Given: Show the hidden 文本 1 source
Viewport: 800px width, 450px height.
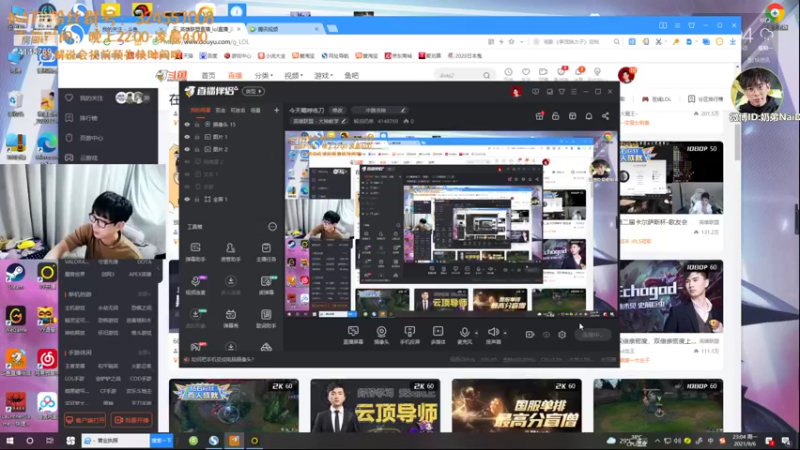Looking at the screenshot, I should pyautogui.click(x=187, y=174).
